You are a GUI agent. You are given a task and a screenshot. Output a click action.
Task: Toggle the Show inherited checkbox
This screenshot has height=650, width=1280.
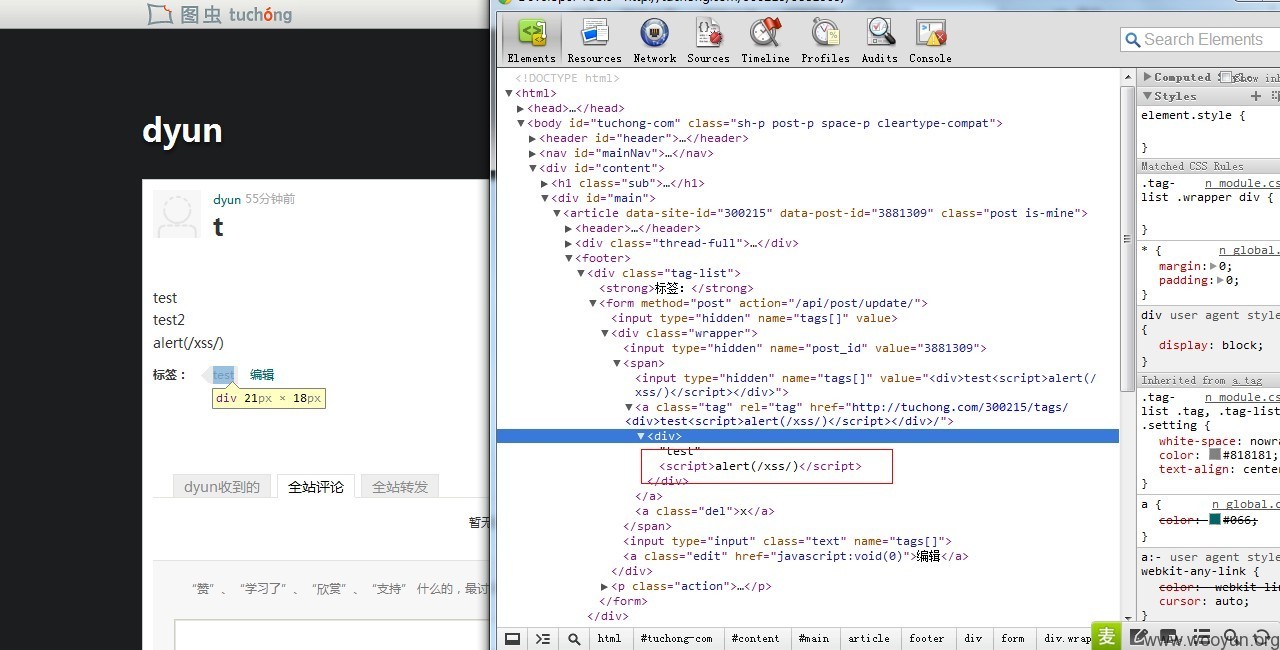(1226, 77)
